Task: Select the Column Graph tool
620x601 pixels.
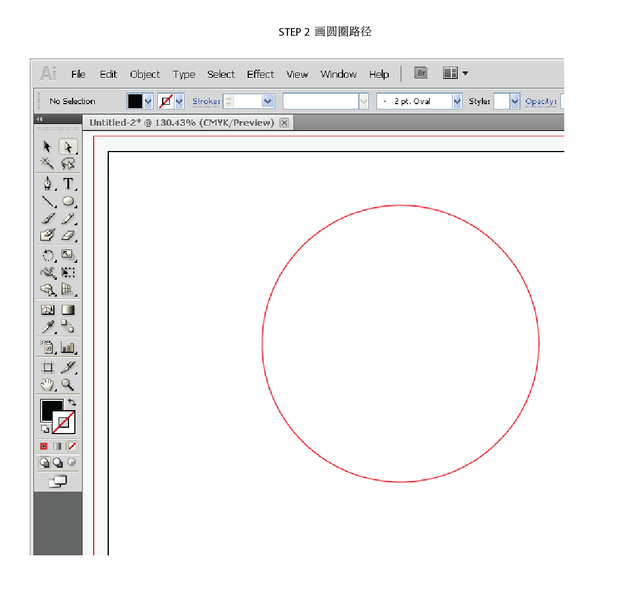Action: tap(68, 347)
